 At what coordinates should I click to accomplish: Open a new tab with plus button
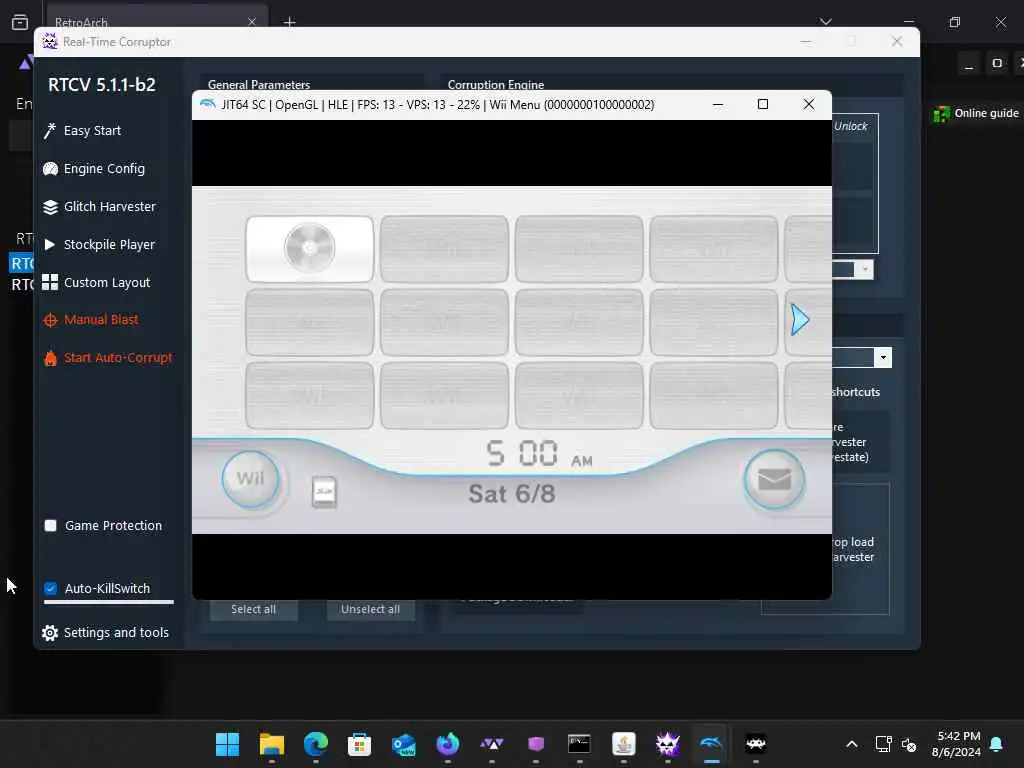tap(289, 22)
